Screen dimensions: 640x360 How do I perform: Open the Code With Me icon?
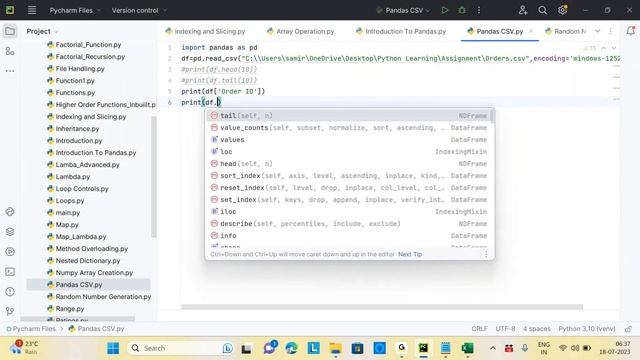(522, 10)
